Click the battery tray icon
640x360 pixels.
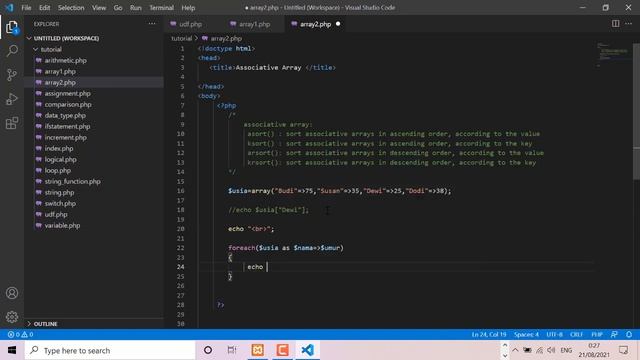pyautogui.click(x=527, y=350)
